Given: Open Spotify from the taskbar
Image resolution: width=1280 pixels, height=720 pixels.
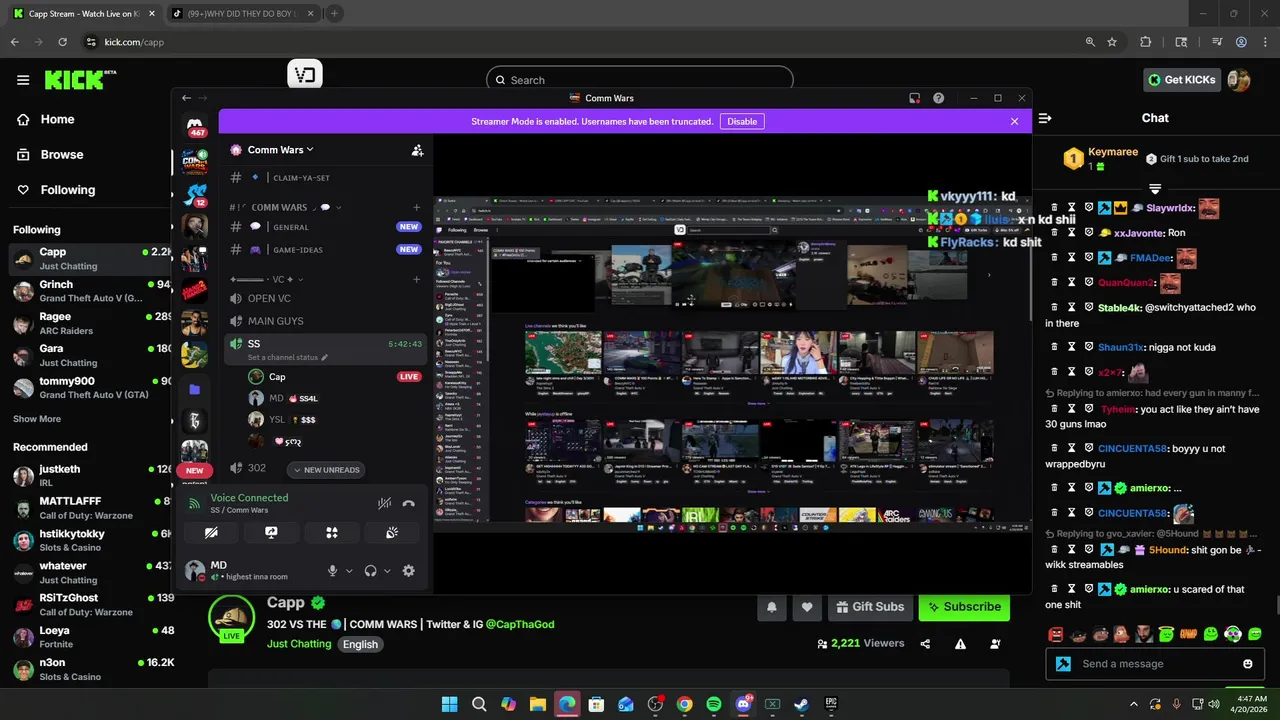Looking at the screenshot, I should (x=713, y=704).
